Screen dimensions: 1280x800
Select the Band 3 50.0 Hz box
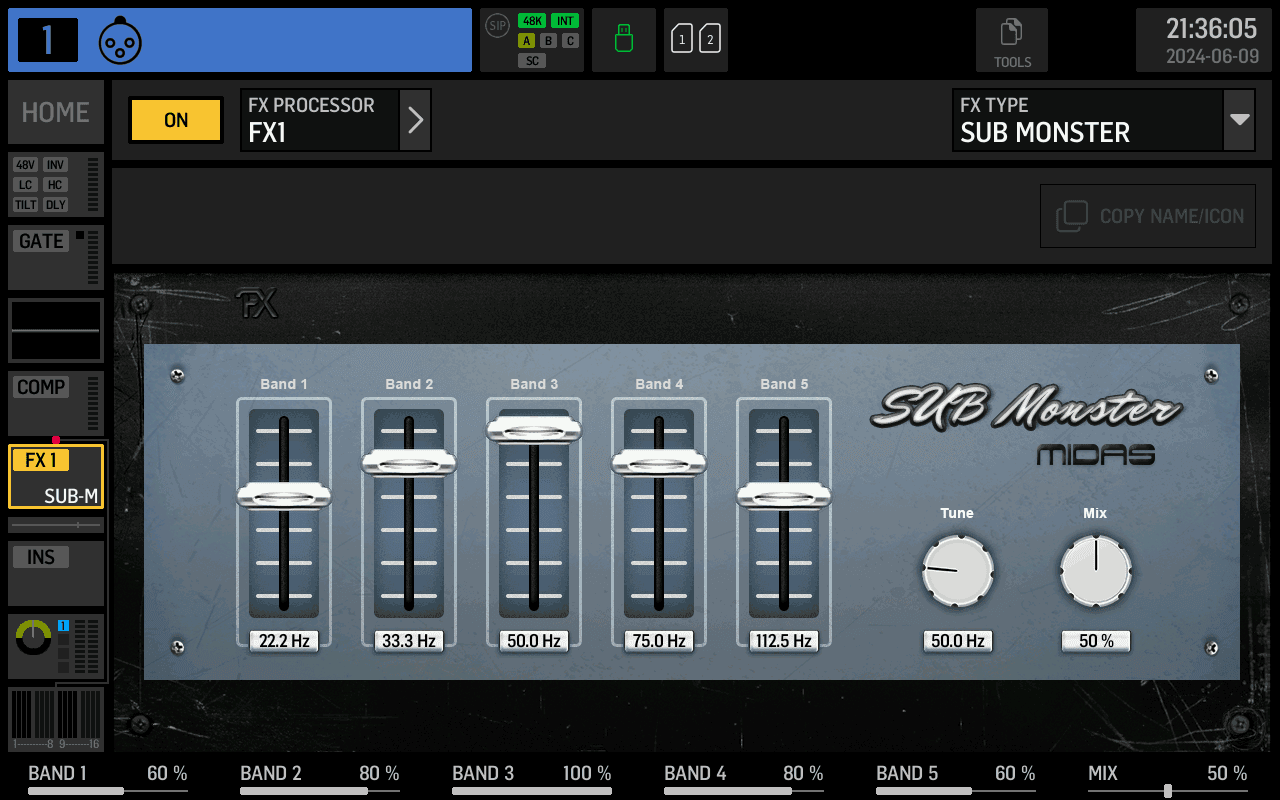click(534, 641)
